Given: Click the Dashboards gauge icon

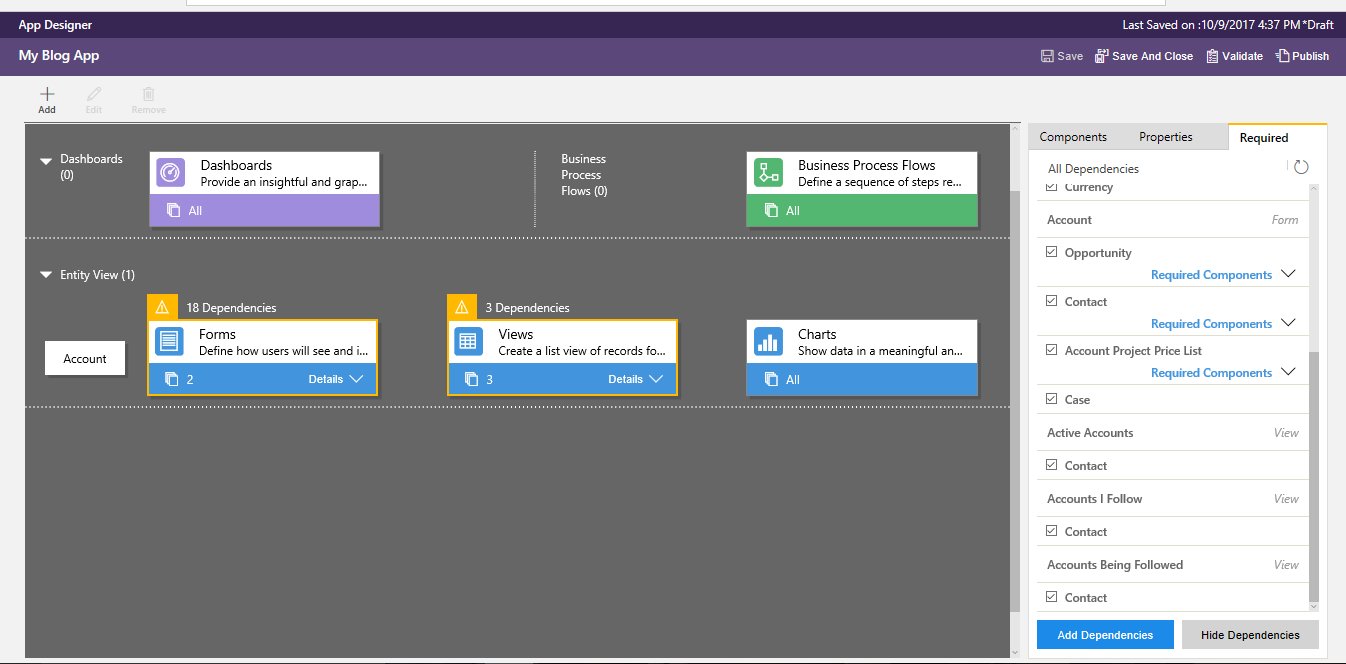Looking at the screenshot, I should (170, 173).
